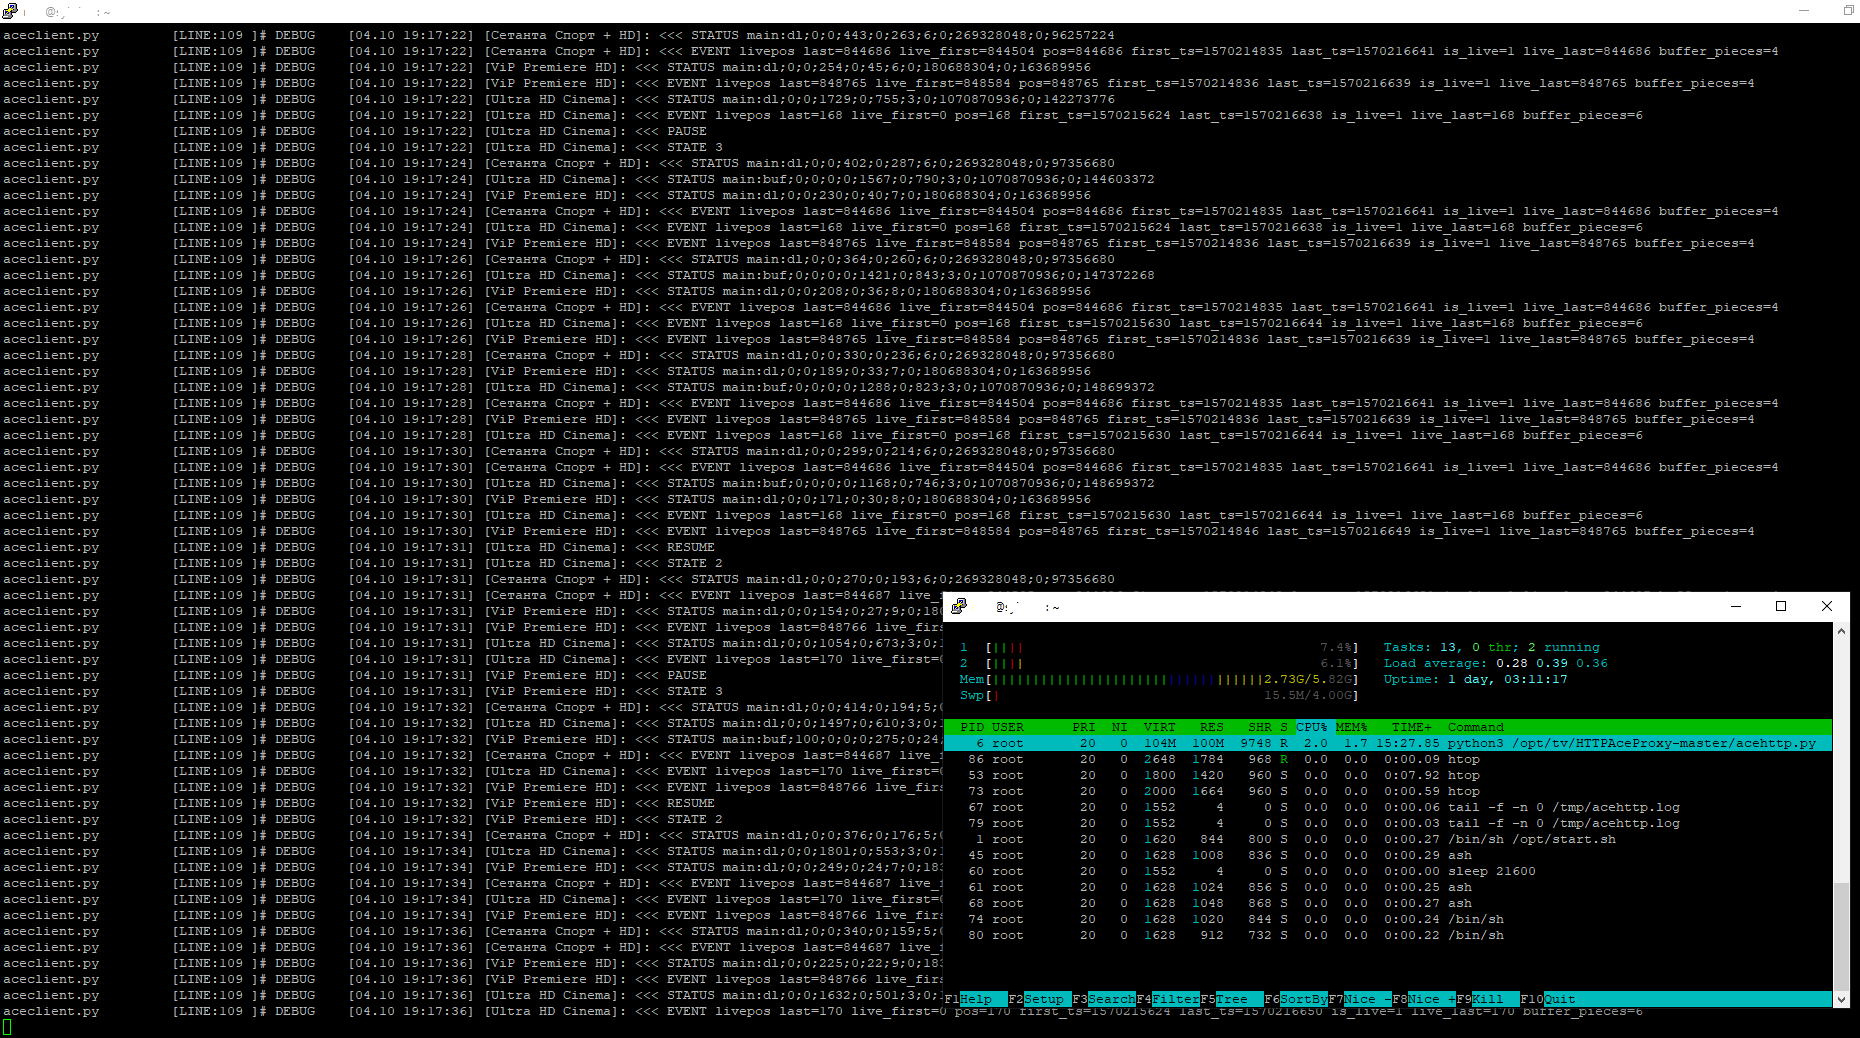Image resolution: width=1860 pixels, height=1038 pixels.
Task: Click the Tasks: 13 summary line
Action: pyautogui.click(x=1491, y=647)
